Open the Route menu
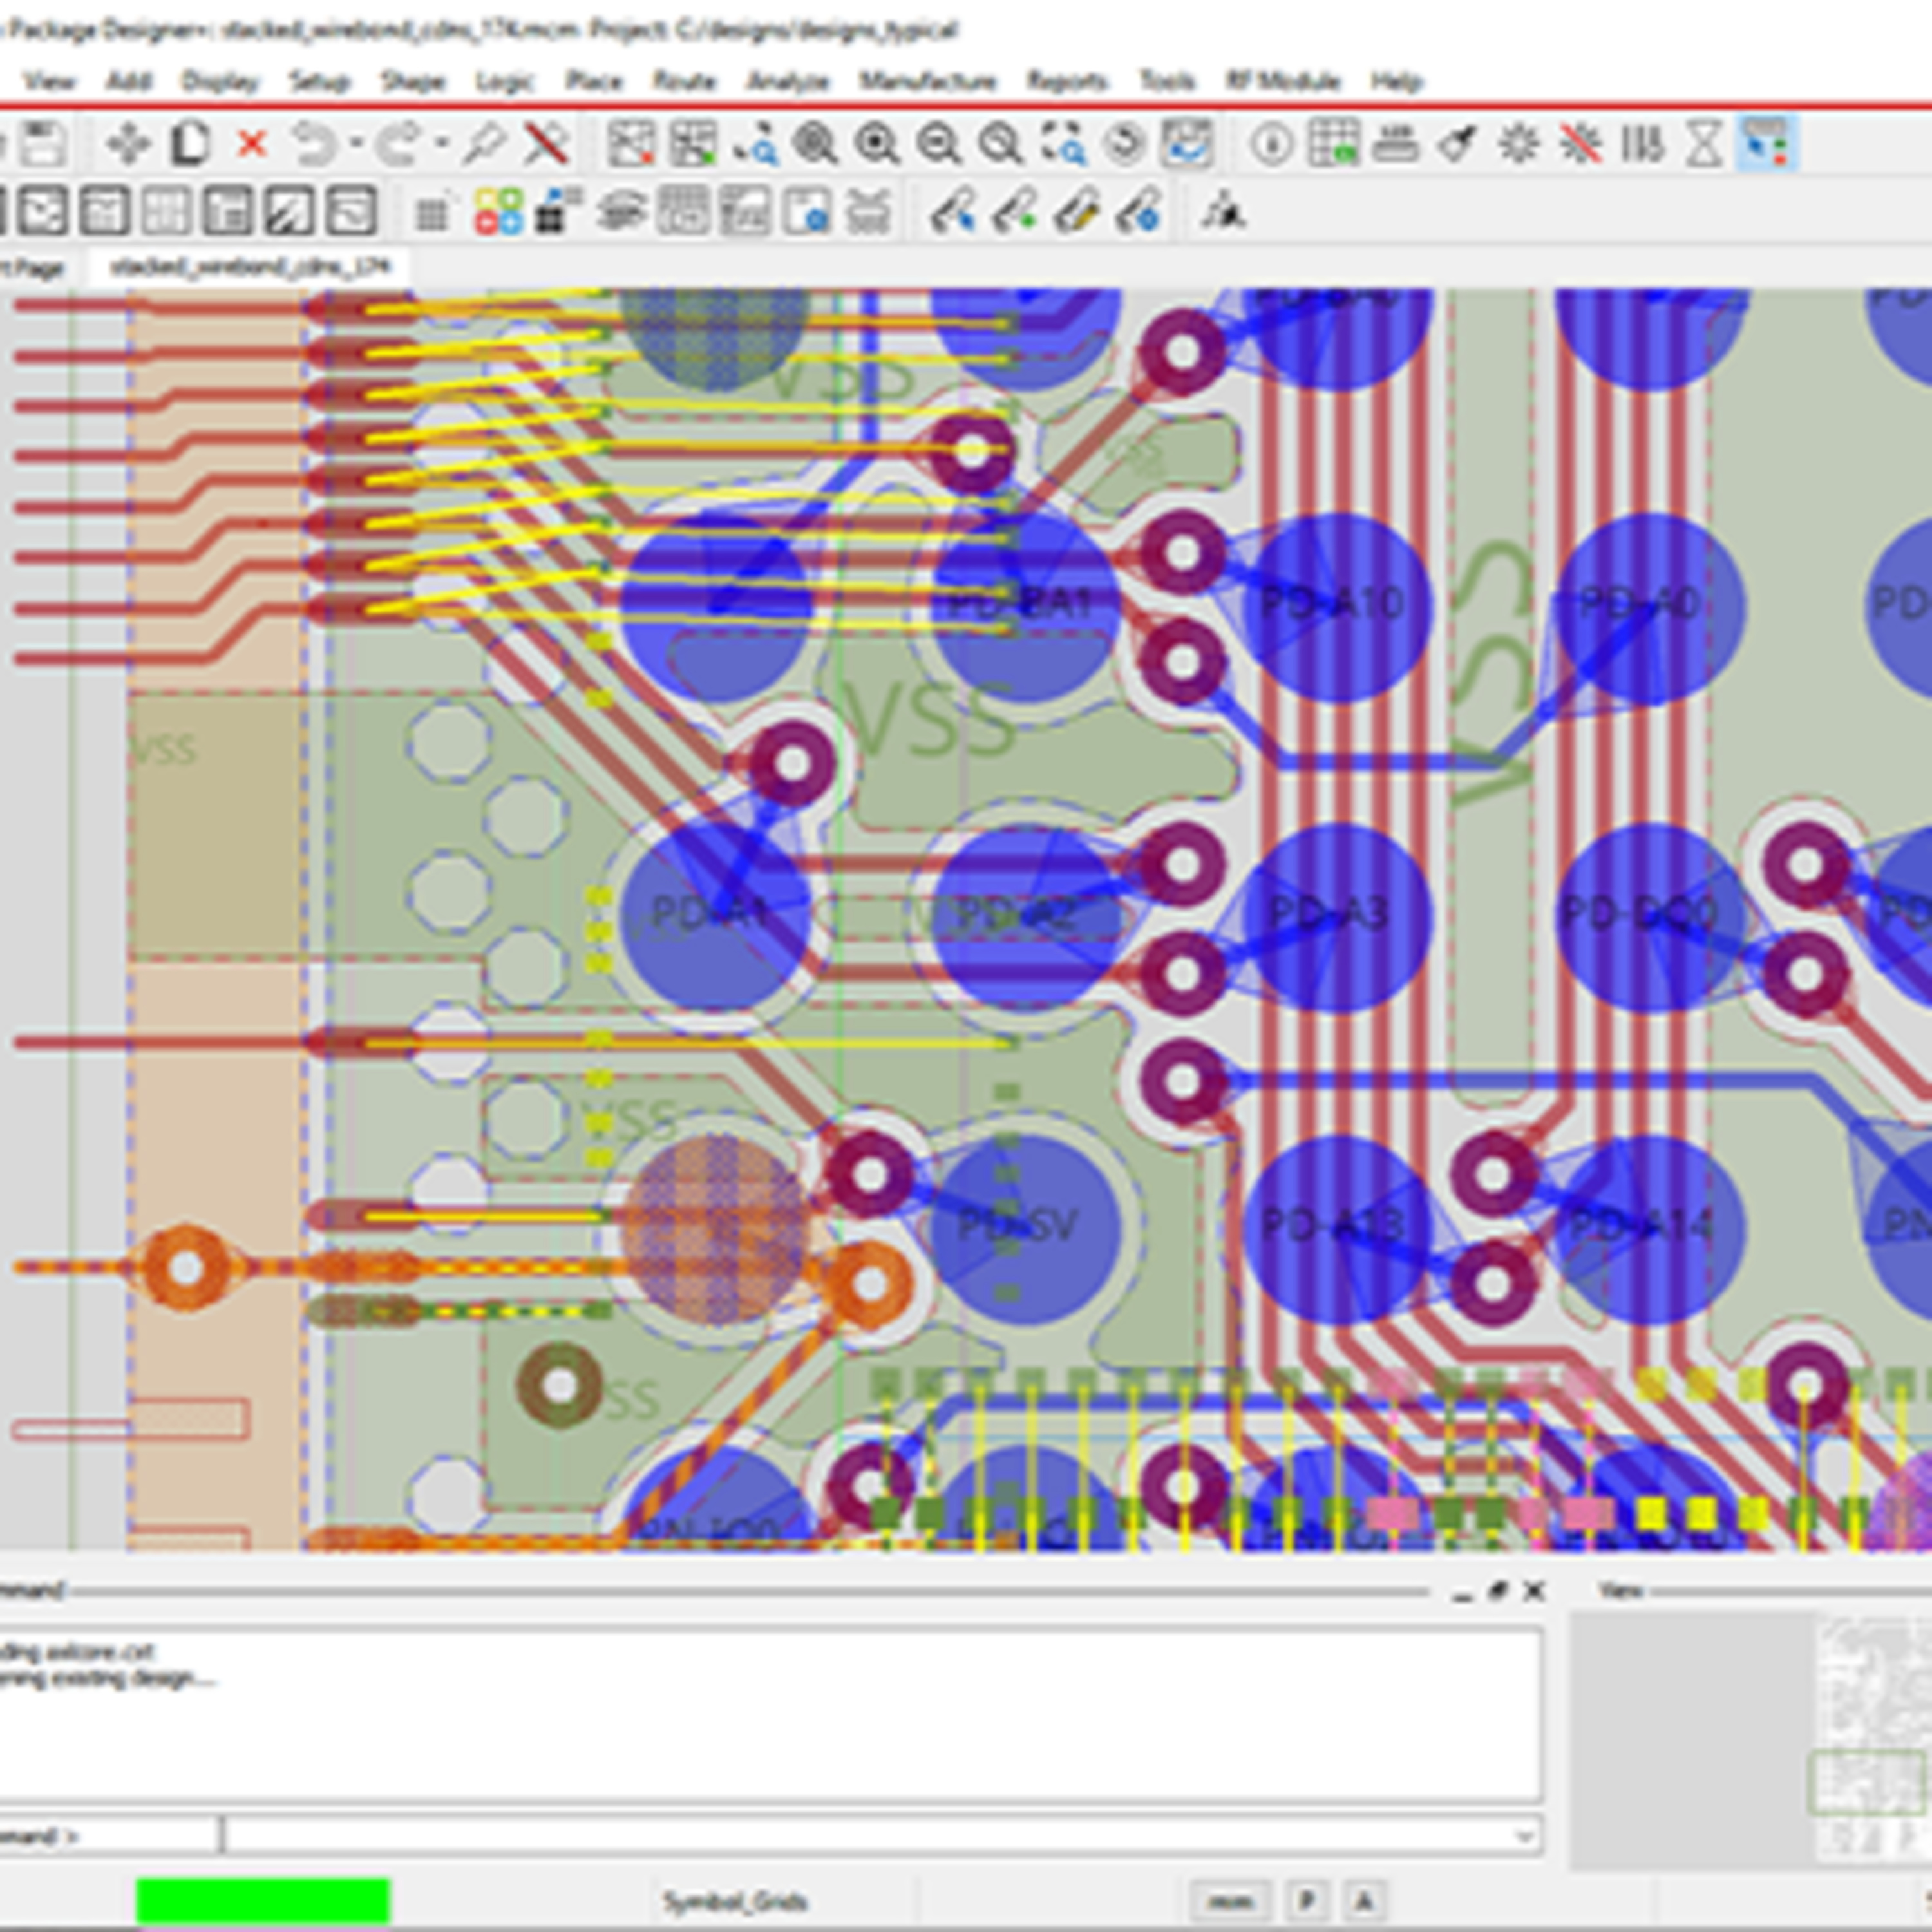The height and width of the screenshot is (1932, 1932). 684,81
